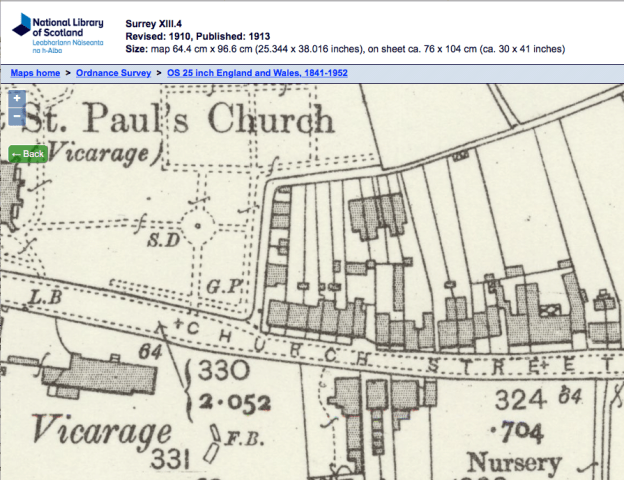Click the Surrey XIII.4 map title
The width and height of the screenshot is (624, 480).
coord(155,22)
